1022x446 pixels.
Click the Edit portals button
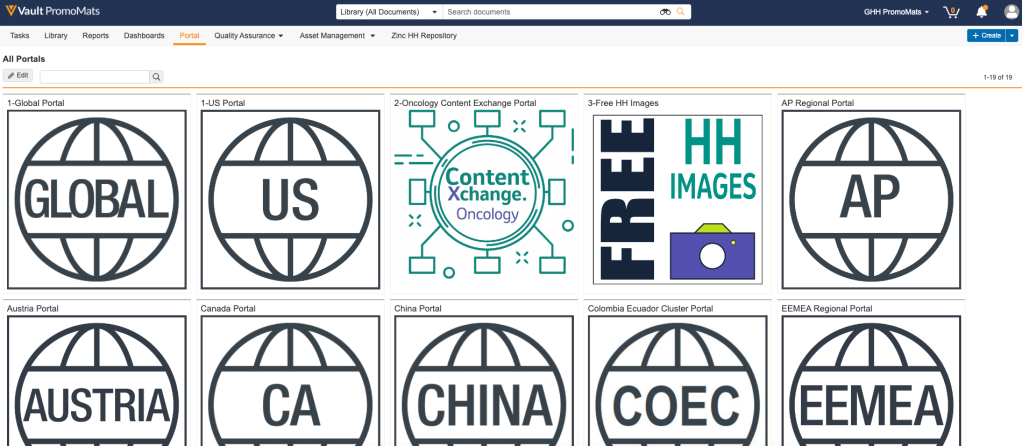pos(18,76)
